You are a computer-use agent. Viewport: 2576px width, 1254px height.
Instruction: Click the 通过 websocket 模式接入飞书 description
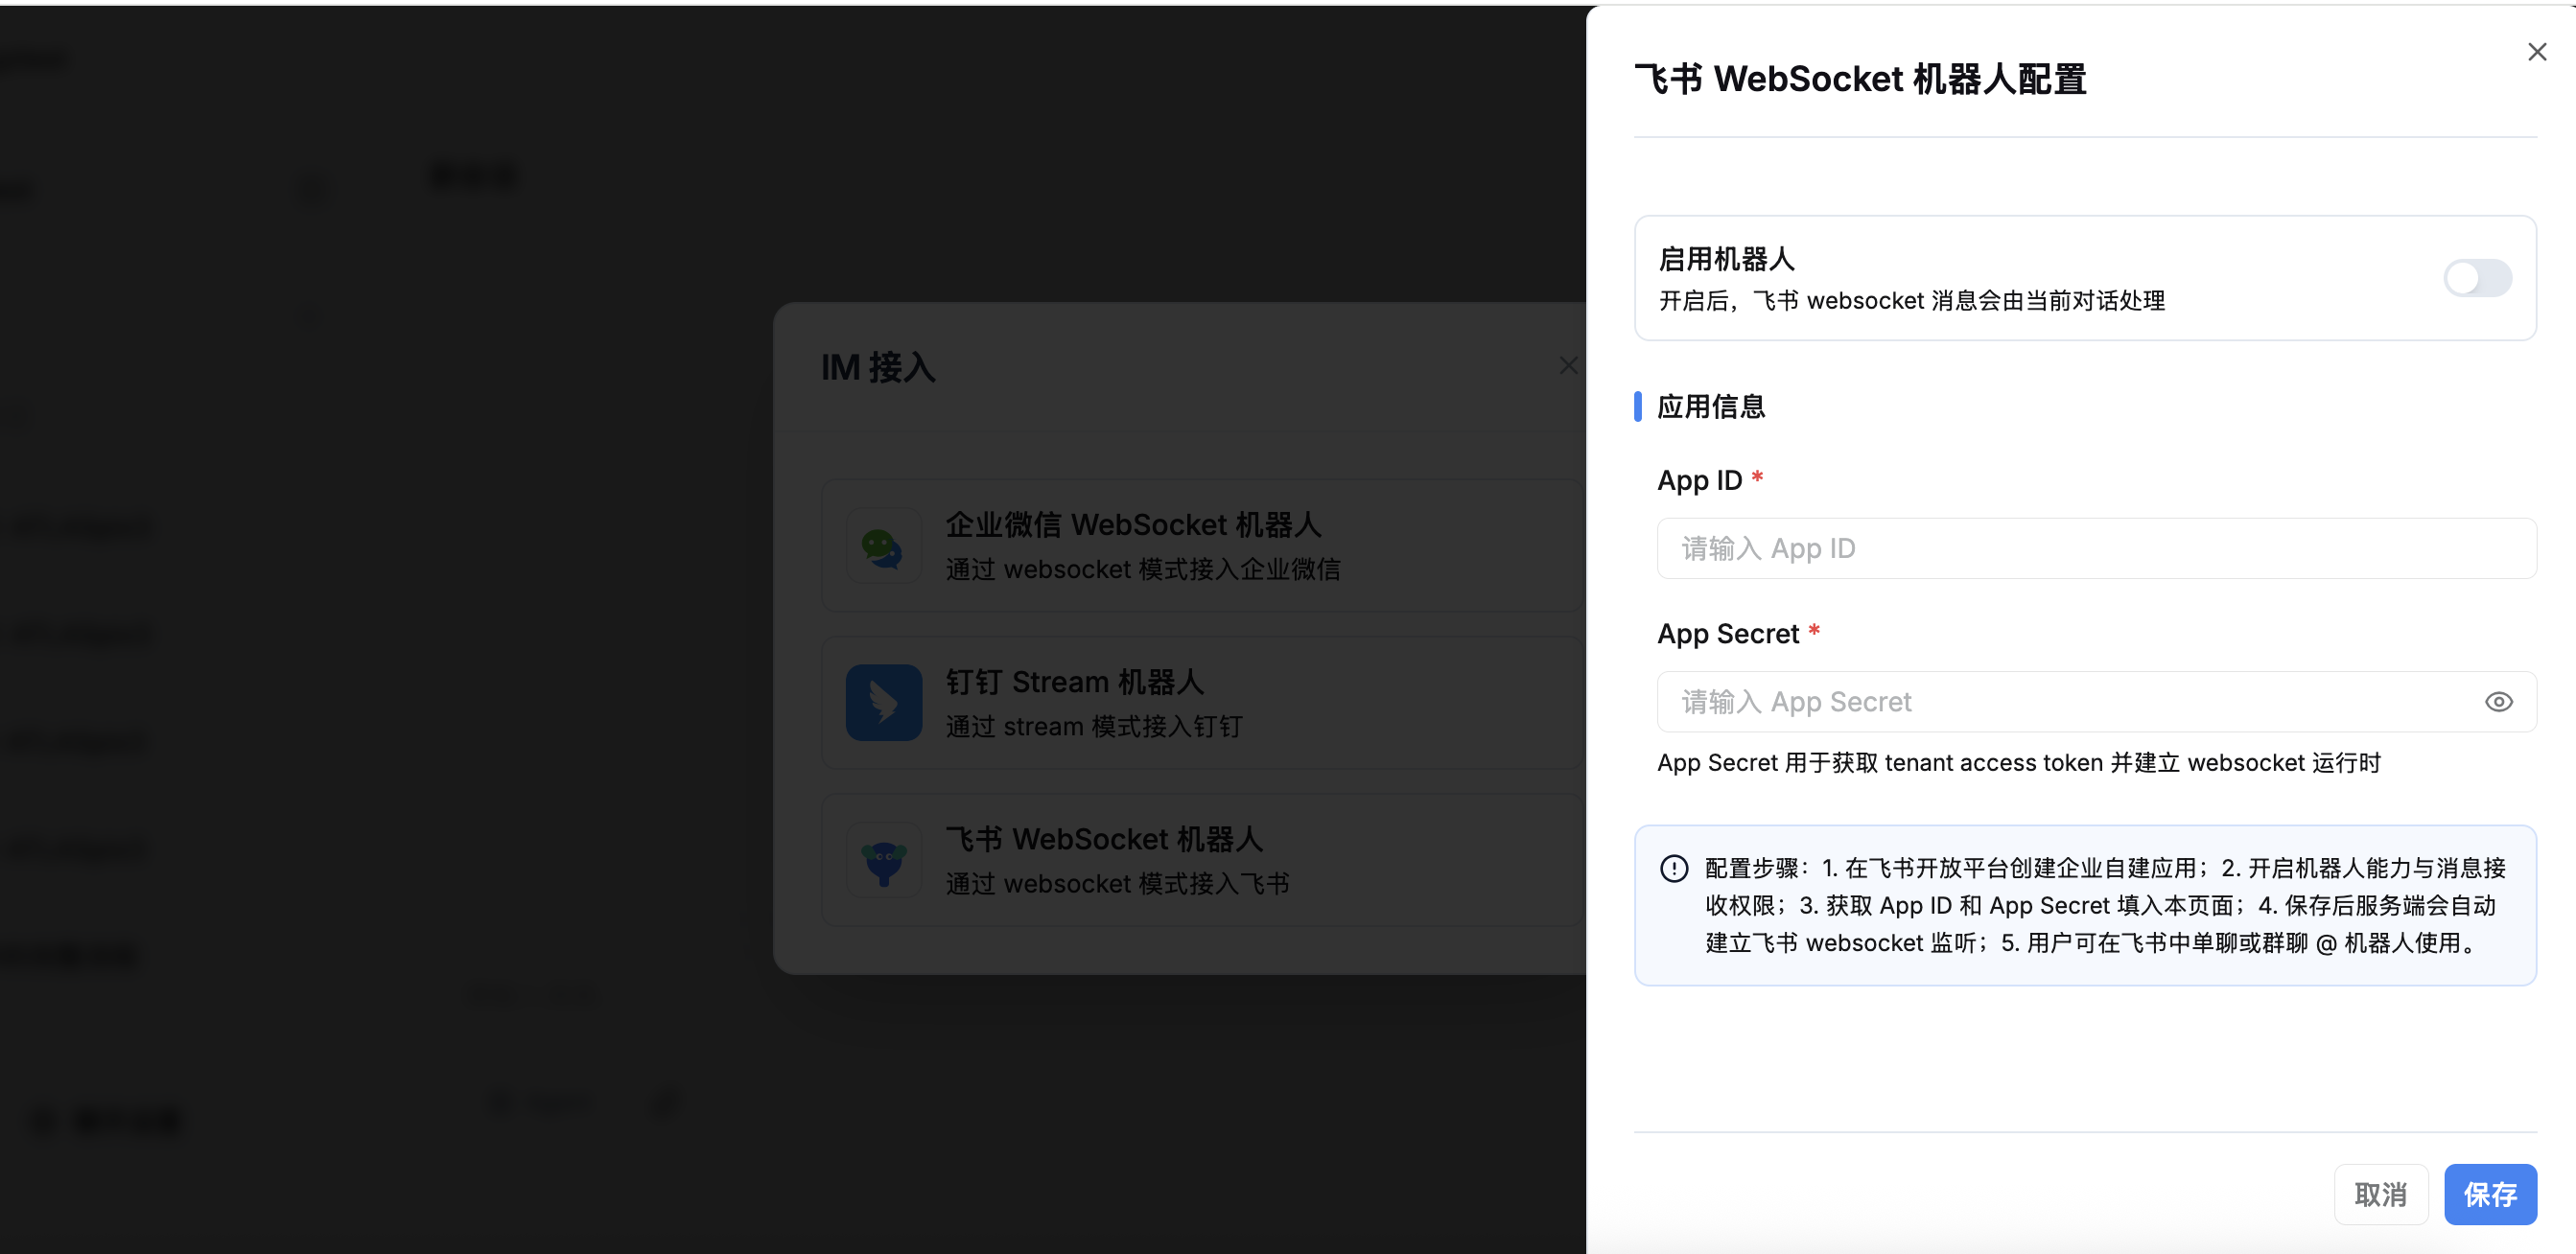(1117, 883)
